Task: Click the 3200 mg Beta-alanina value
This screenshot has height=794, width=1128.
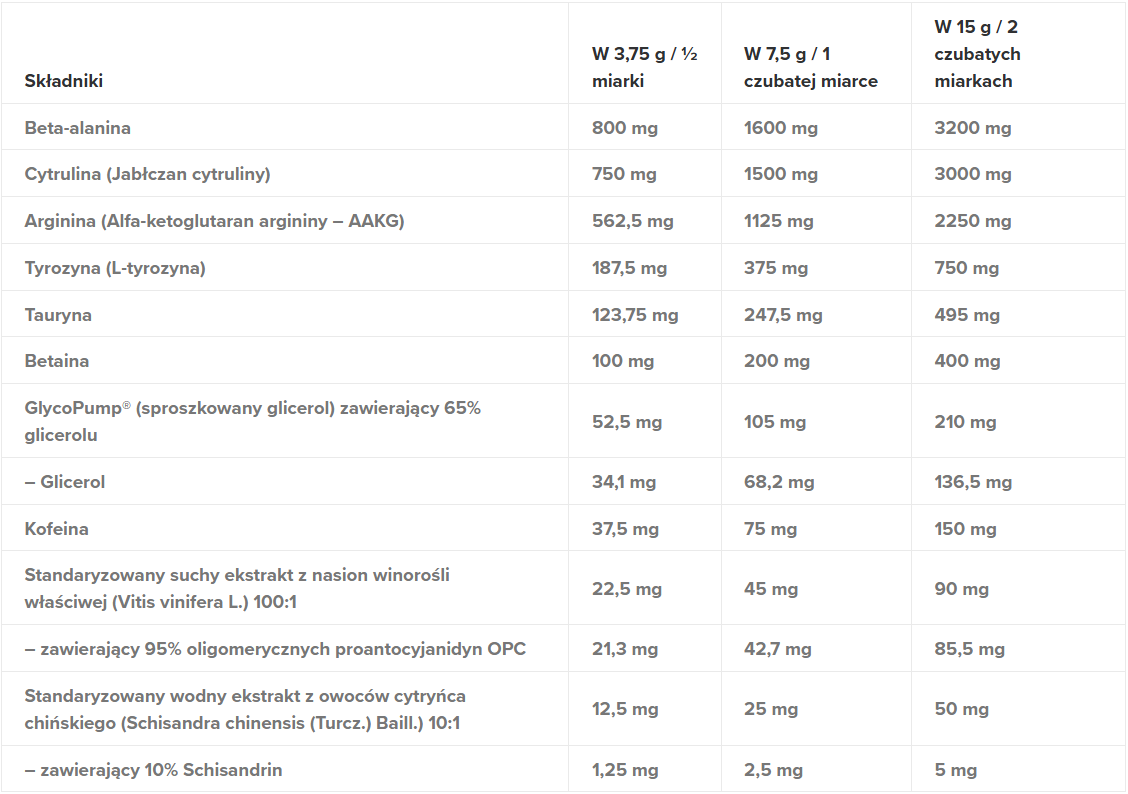Action: pos(972,128)
